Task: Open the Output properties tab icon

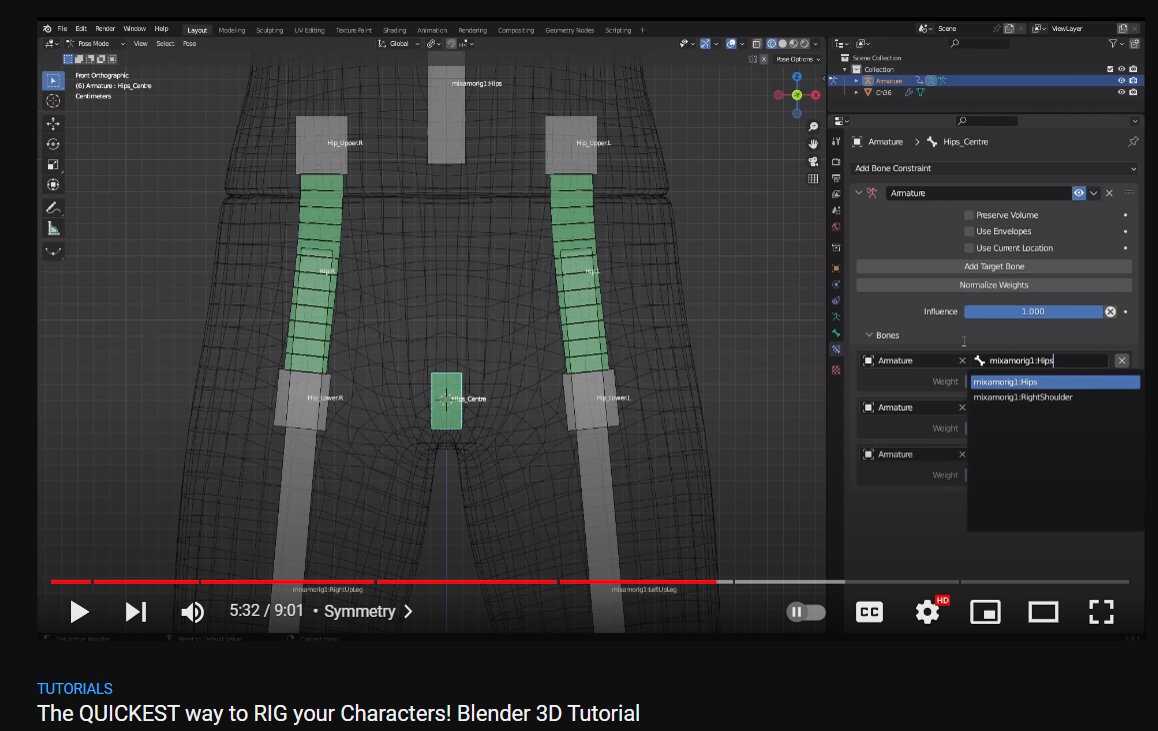Action: tap(836, 179)
